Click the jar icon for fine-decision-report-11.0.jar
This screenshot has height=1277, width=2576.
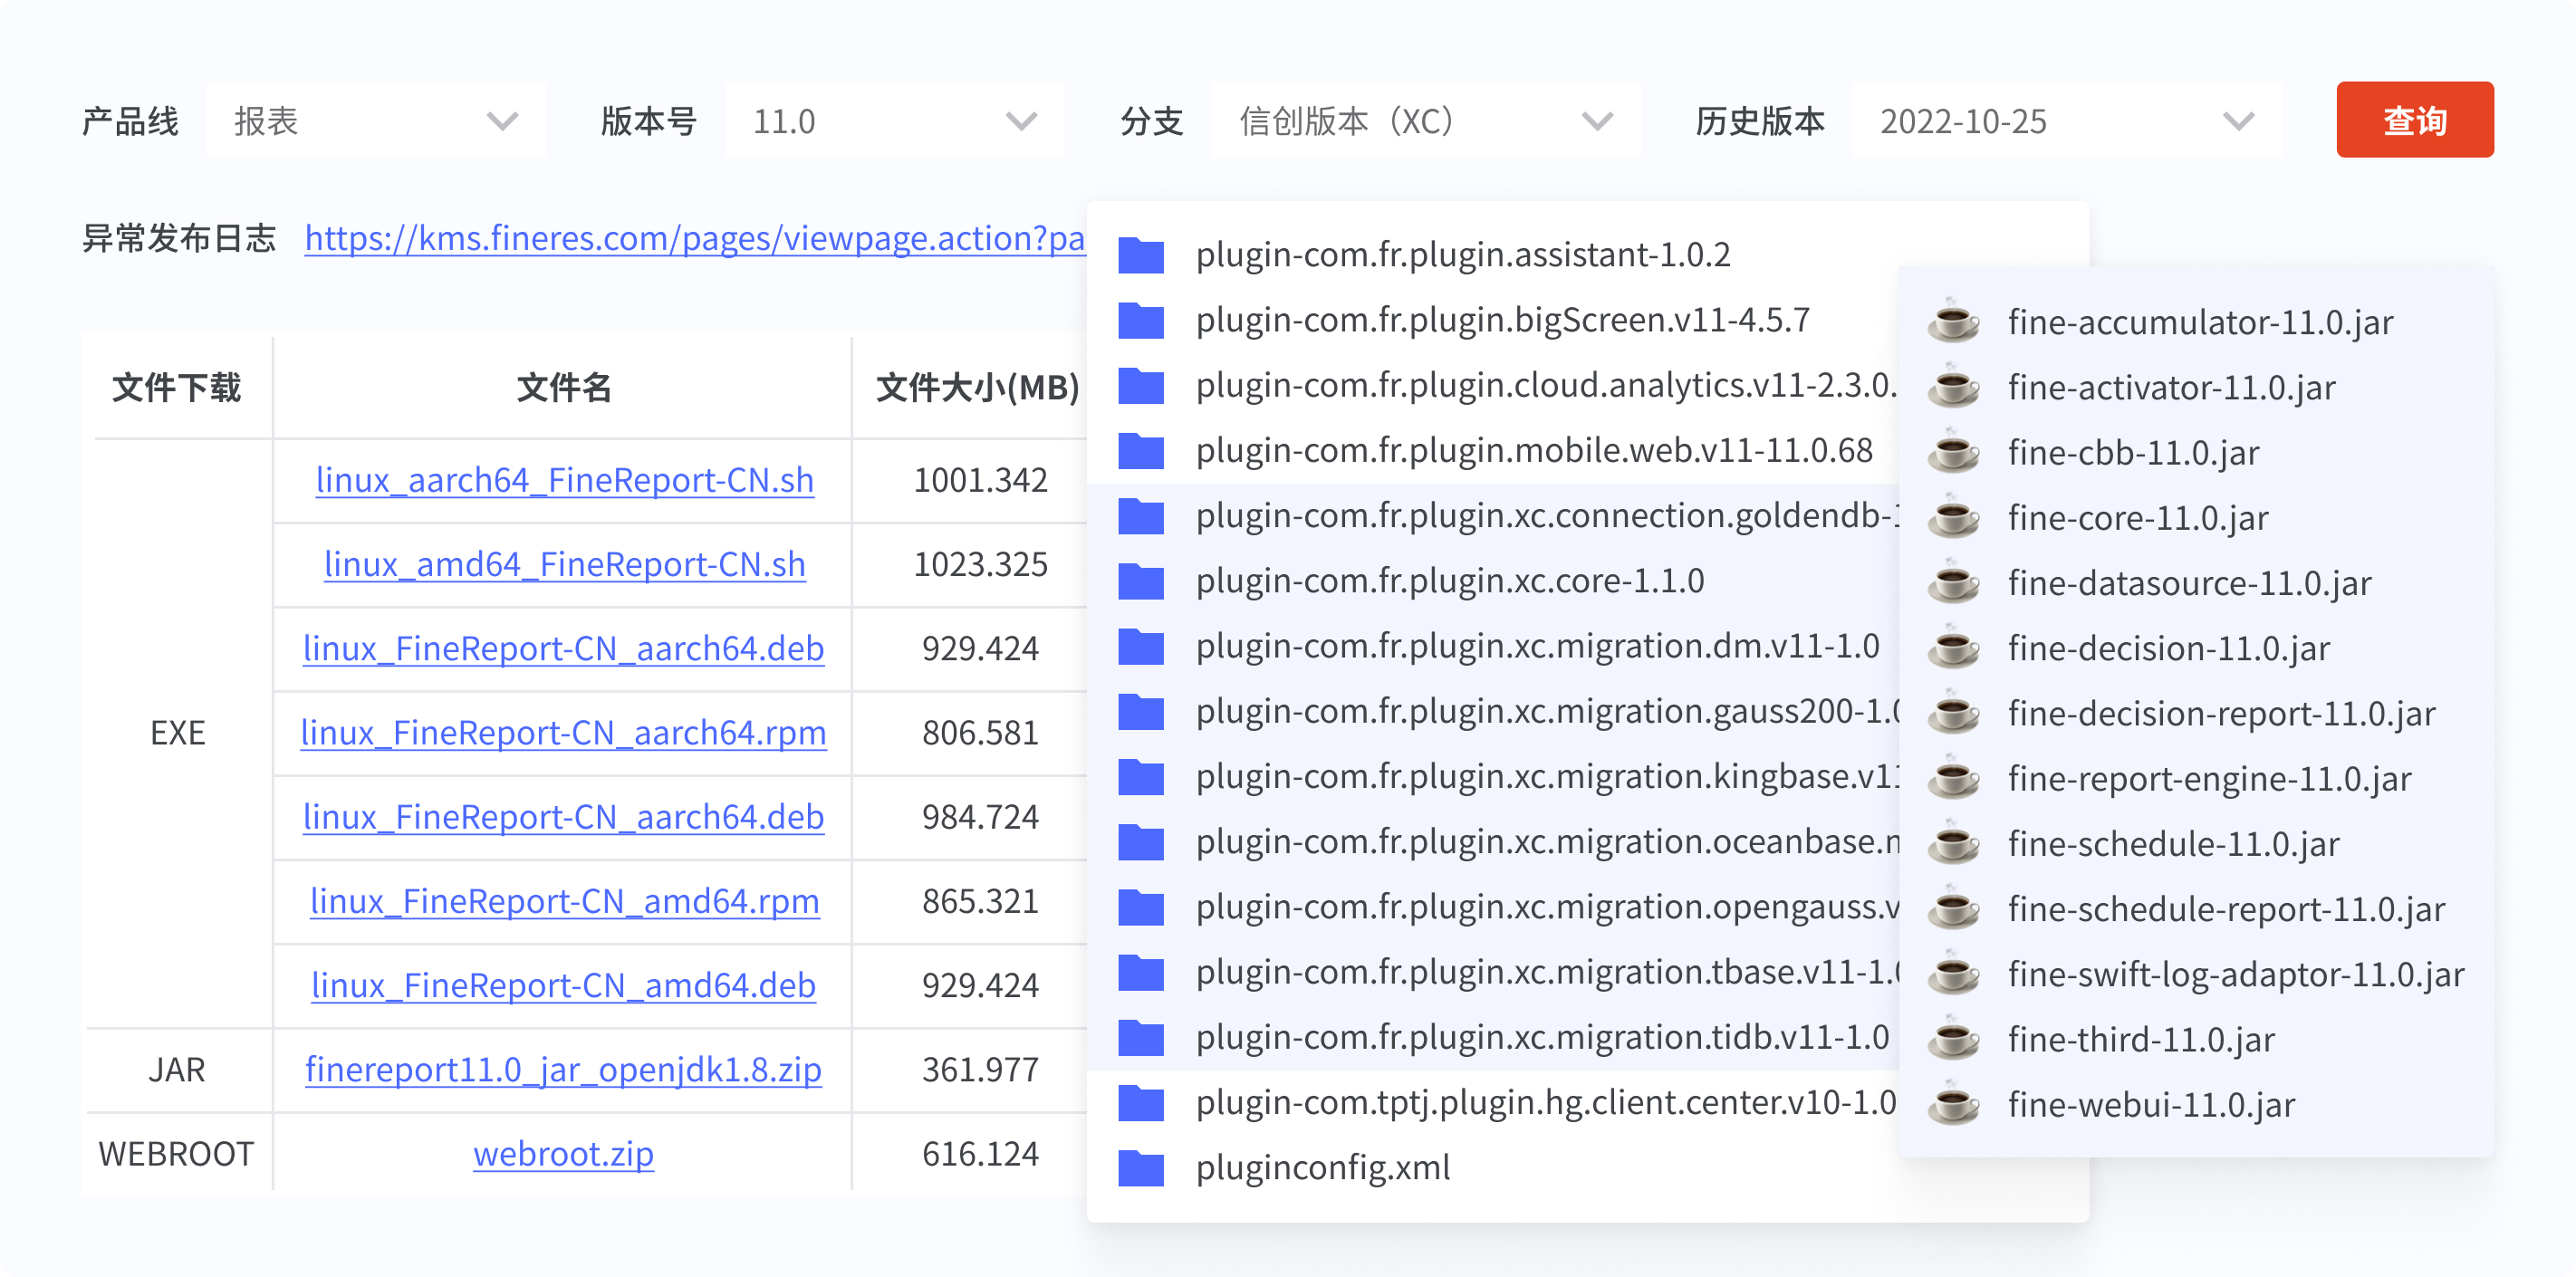1953,714
